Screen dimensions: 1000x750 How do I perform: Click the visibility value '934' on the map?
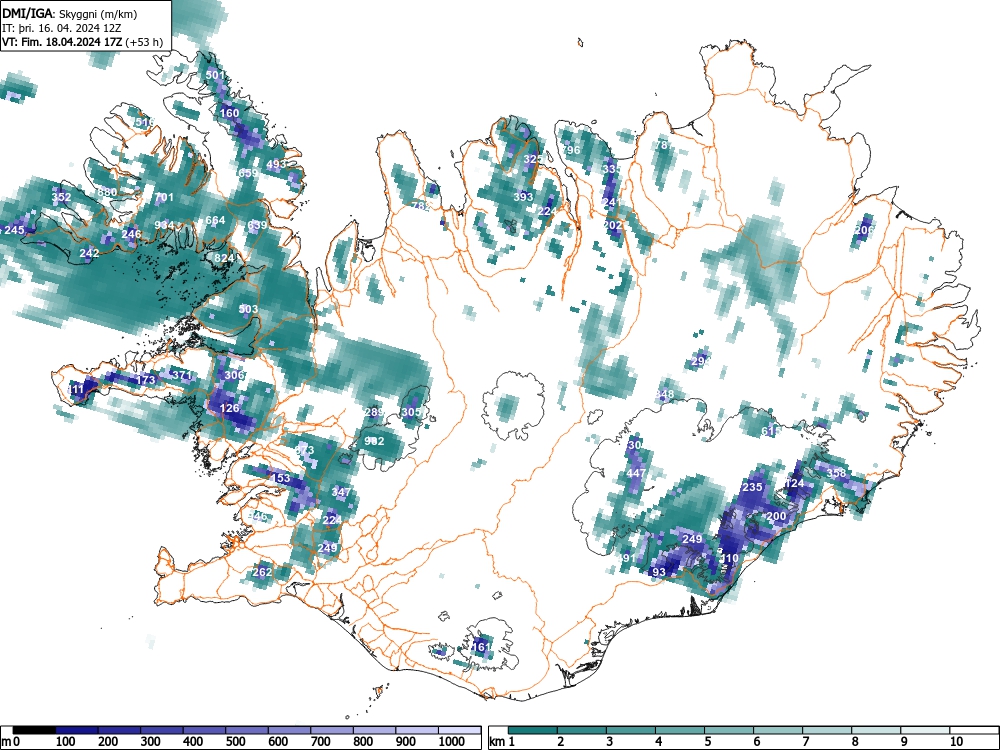164,225
